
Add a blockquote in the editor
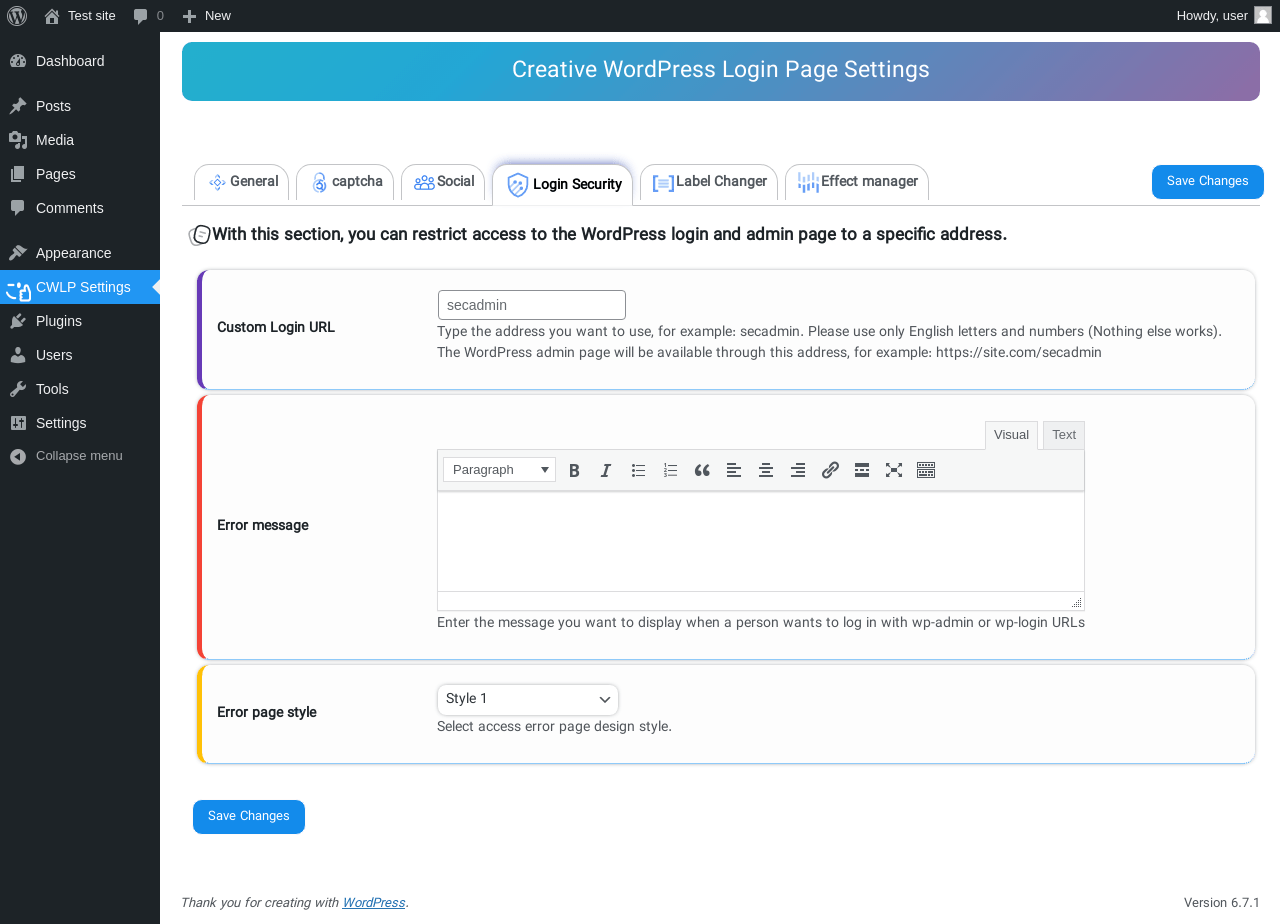coord(702,470)
